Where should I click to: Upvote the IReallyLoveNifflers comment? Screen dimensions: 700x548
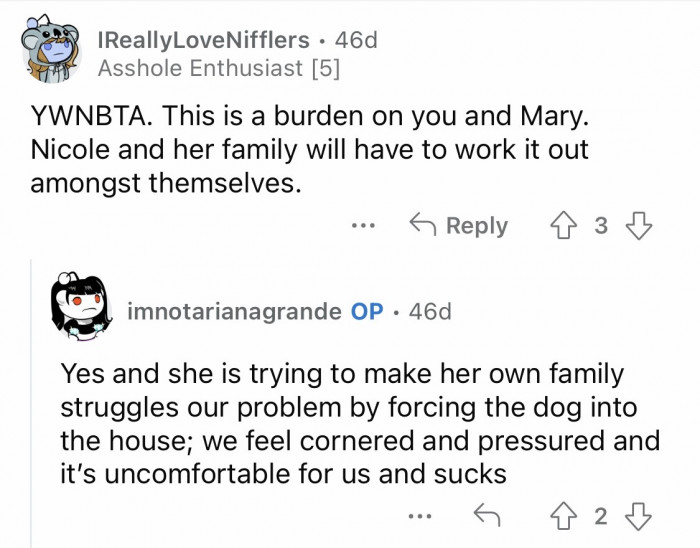pyautogui.click(x=564, y=225)
